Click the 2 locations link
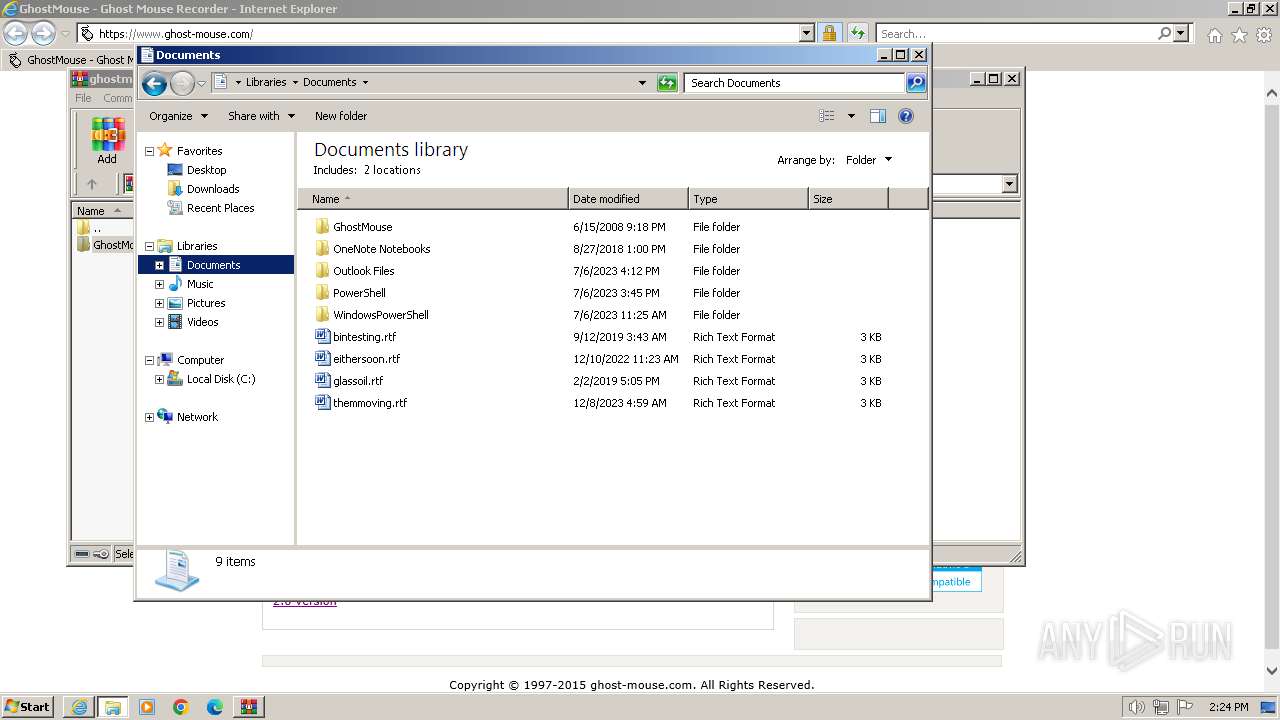The image size is (1280, 720). pyautogui.click(x=392, y=170)
